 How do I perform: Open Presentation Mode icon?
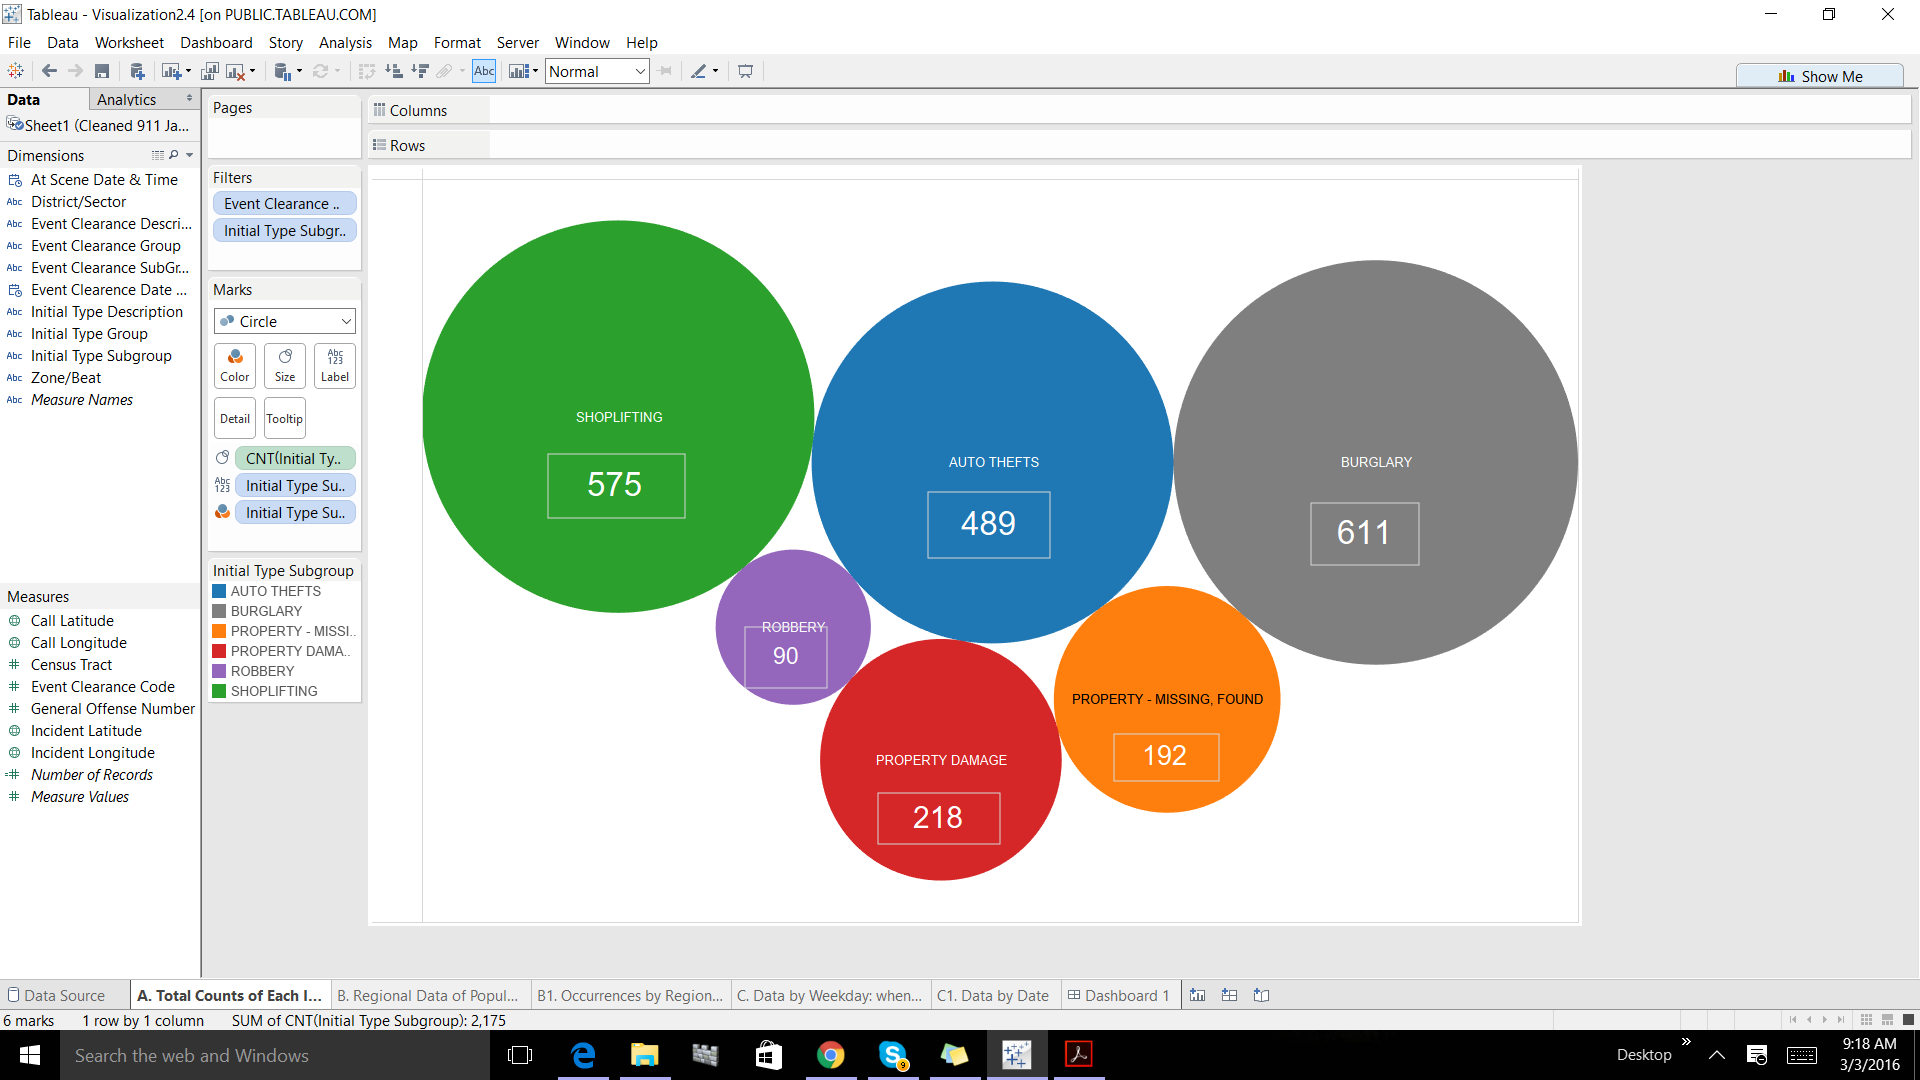[745, 71]
